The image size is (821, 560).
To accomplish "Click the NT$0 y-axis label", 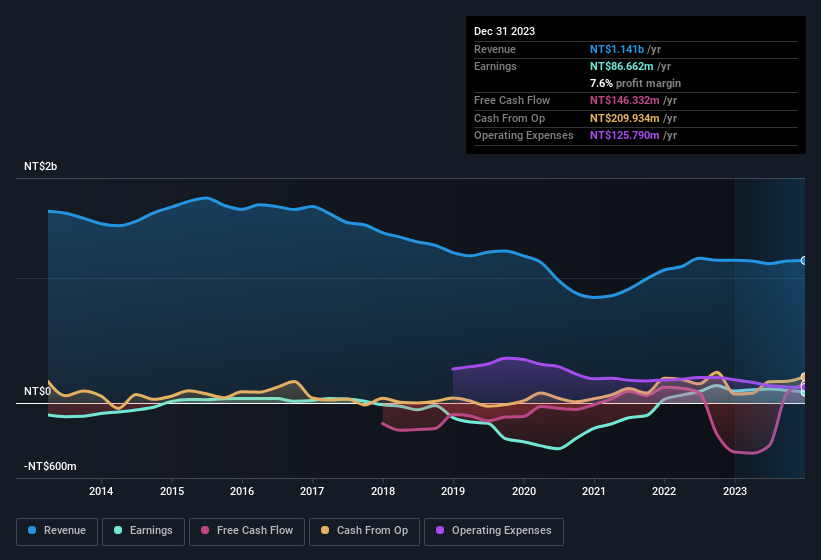I will click(38, 391).
